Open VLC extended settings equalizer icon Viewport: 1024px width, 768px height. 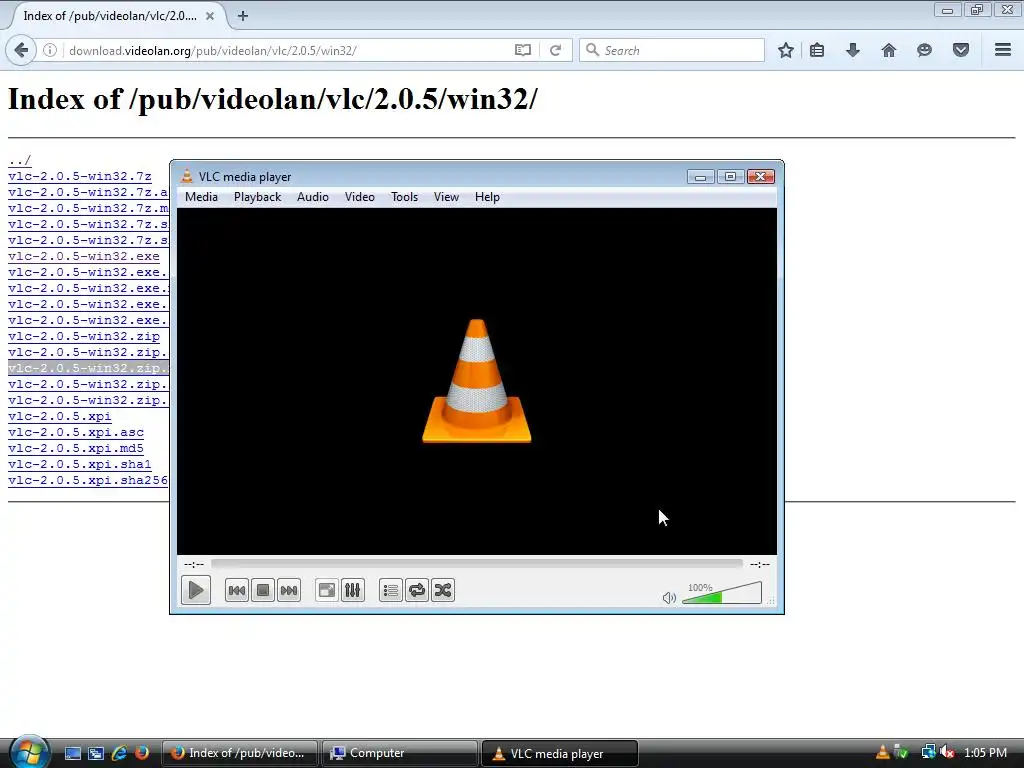[x=353, y=590]
